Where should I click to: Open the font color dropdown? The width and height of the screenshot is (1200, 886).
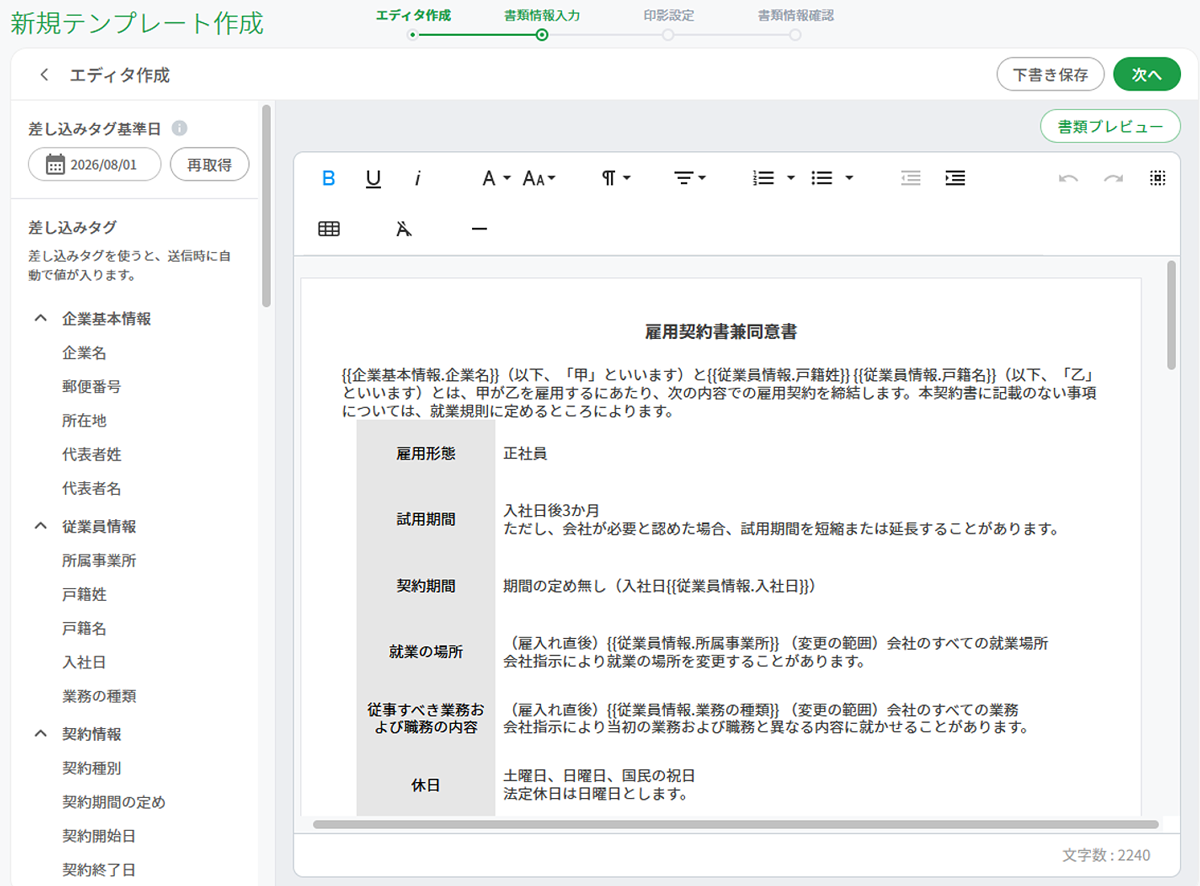pyautogui.click(x=496, y=178)
